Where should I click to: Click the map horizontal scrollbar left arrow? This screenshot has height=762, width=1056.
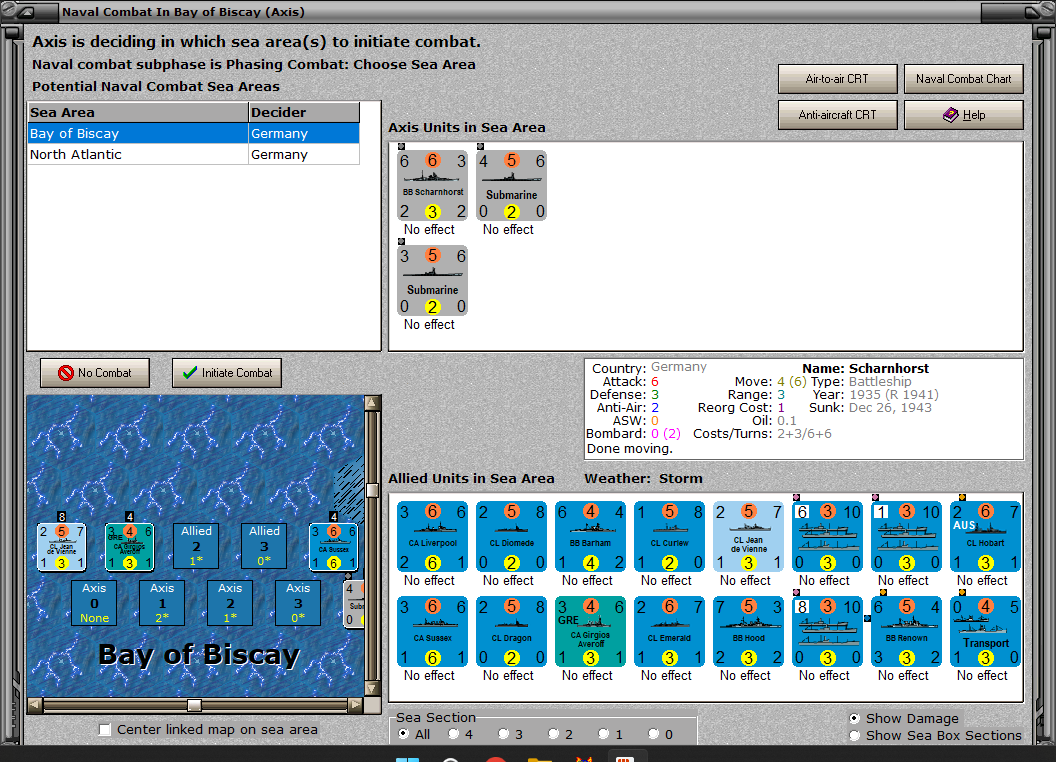(x=35, y=705)
